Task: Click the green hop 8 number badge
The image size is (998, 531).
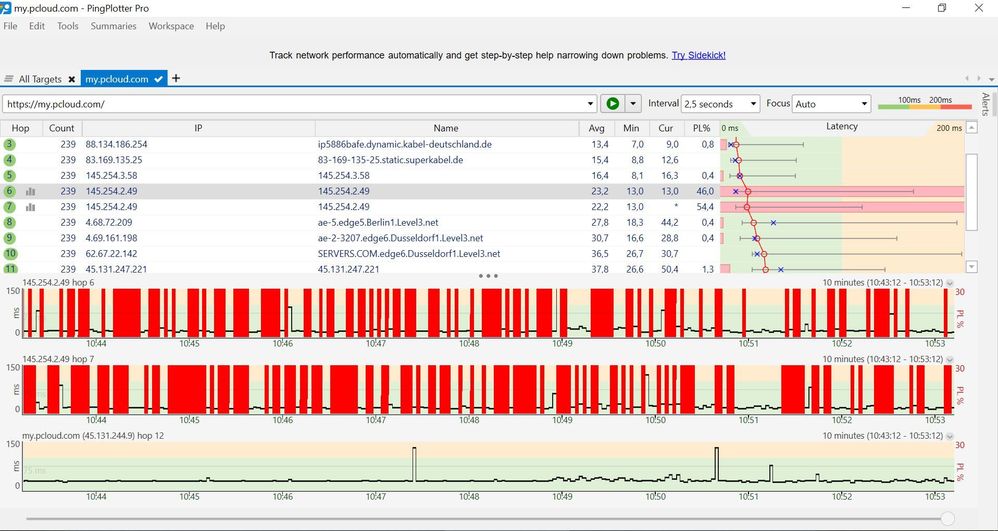Action: tap(10, 223)
